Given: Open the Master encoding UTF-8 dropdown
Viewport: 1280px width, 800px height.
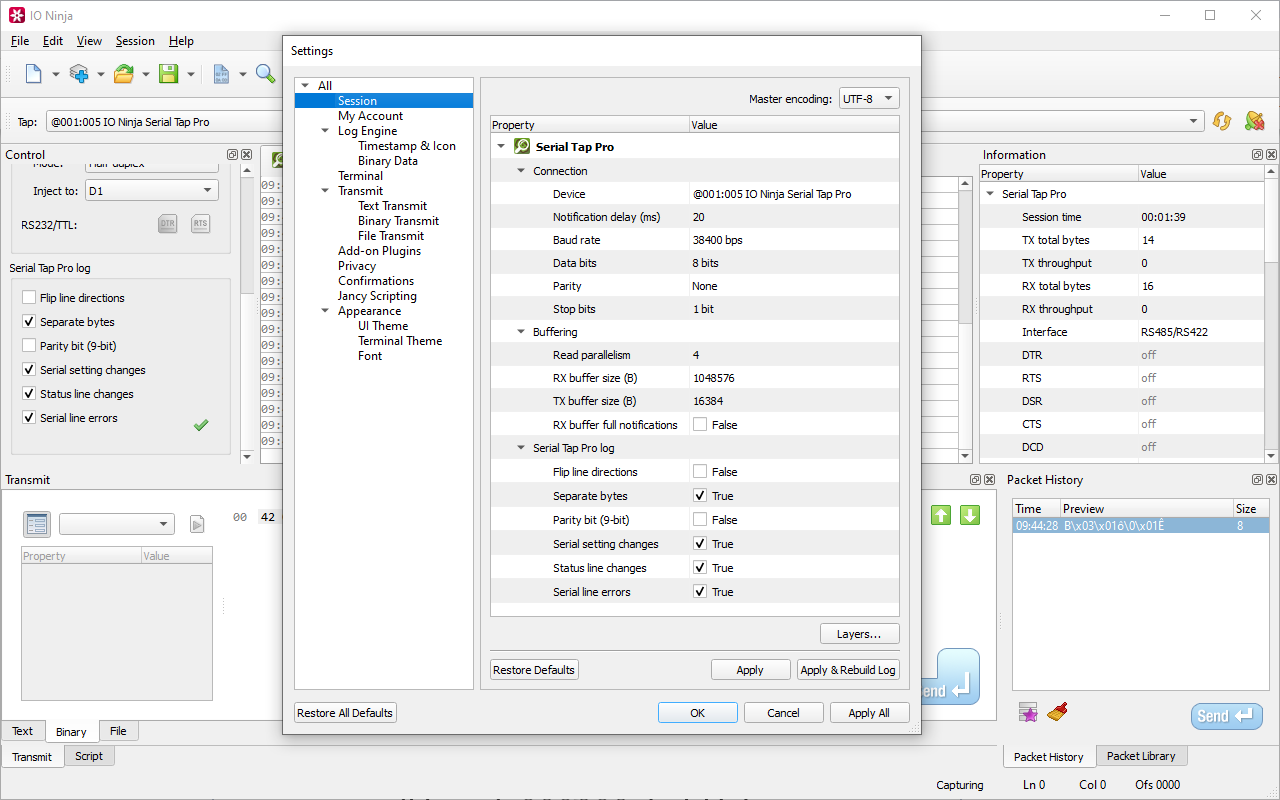Looking at the screenshot, I should pos(869,99).
